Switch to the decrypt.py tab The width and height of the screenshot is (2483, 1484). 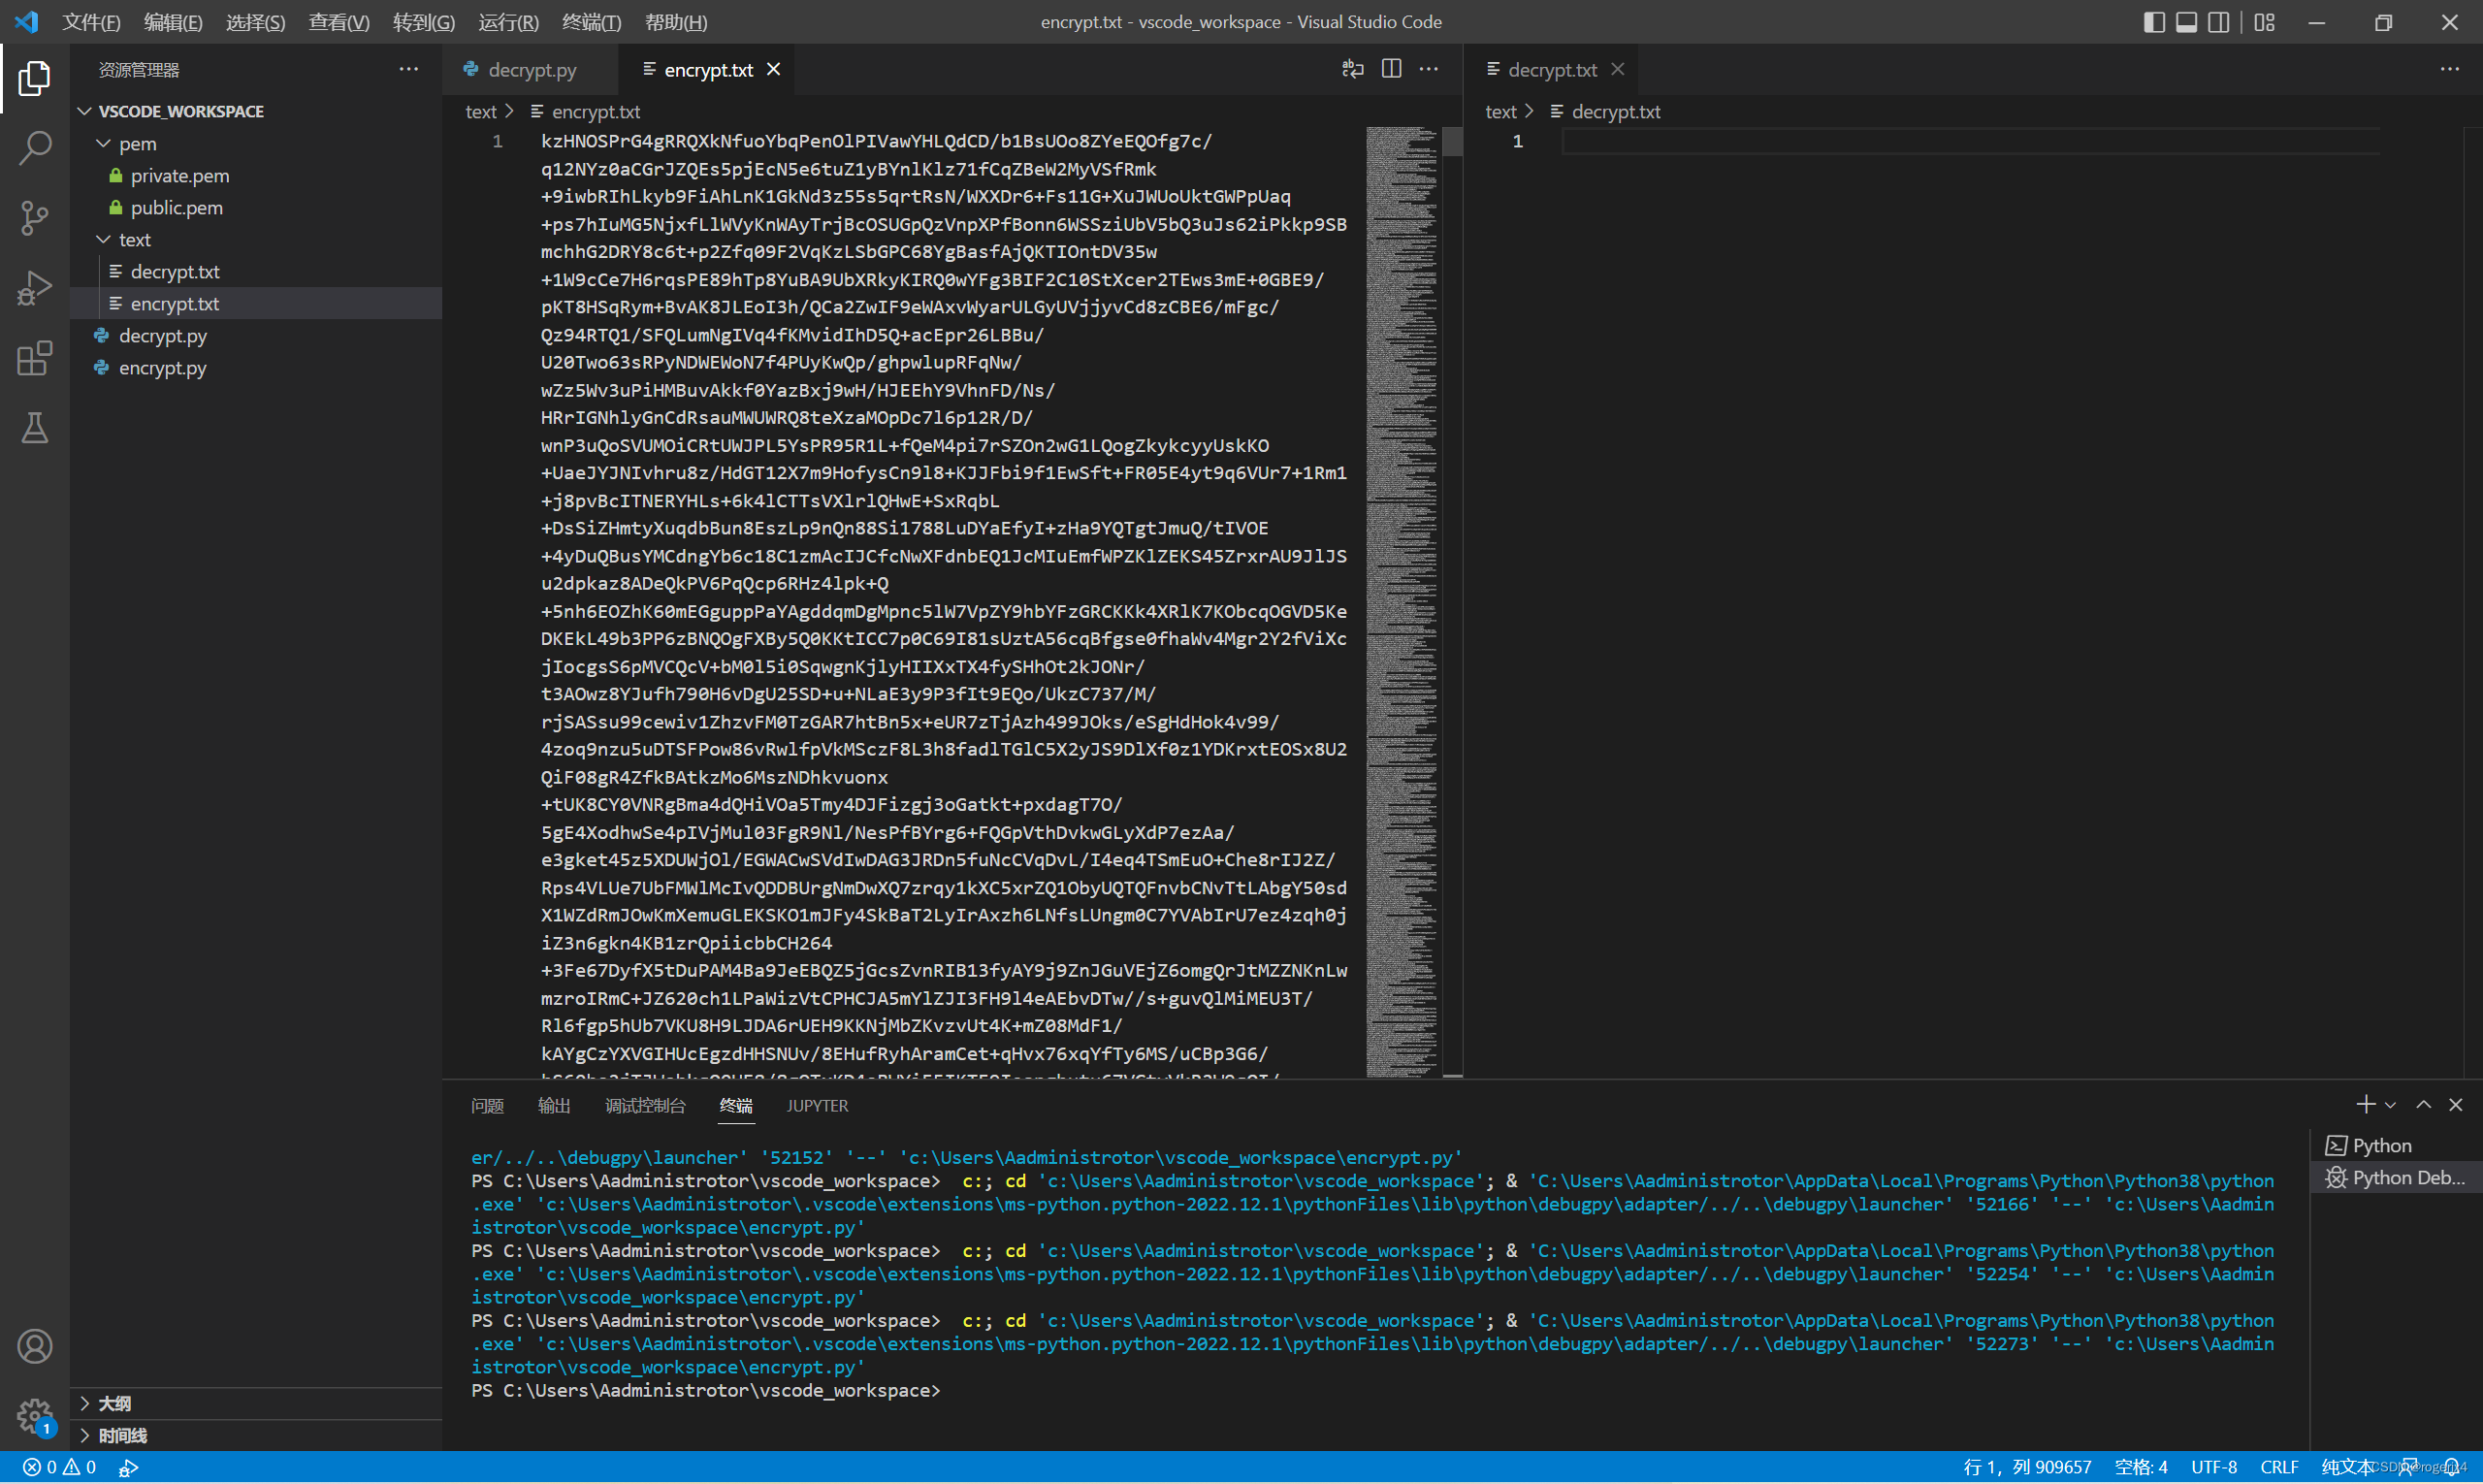pyautogui.click(x=531, y=70)
